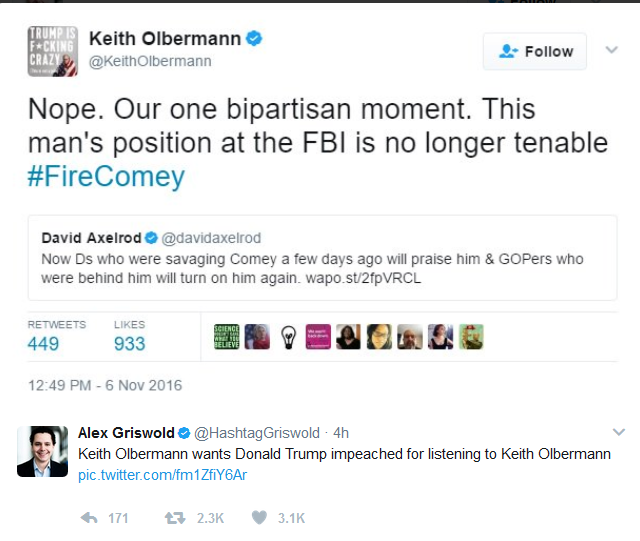Open the #FireComey hashtag
This screenshot has width=640, height=541.
[106, 176]
